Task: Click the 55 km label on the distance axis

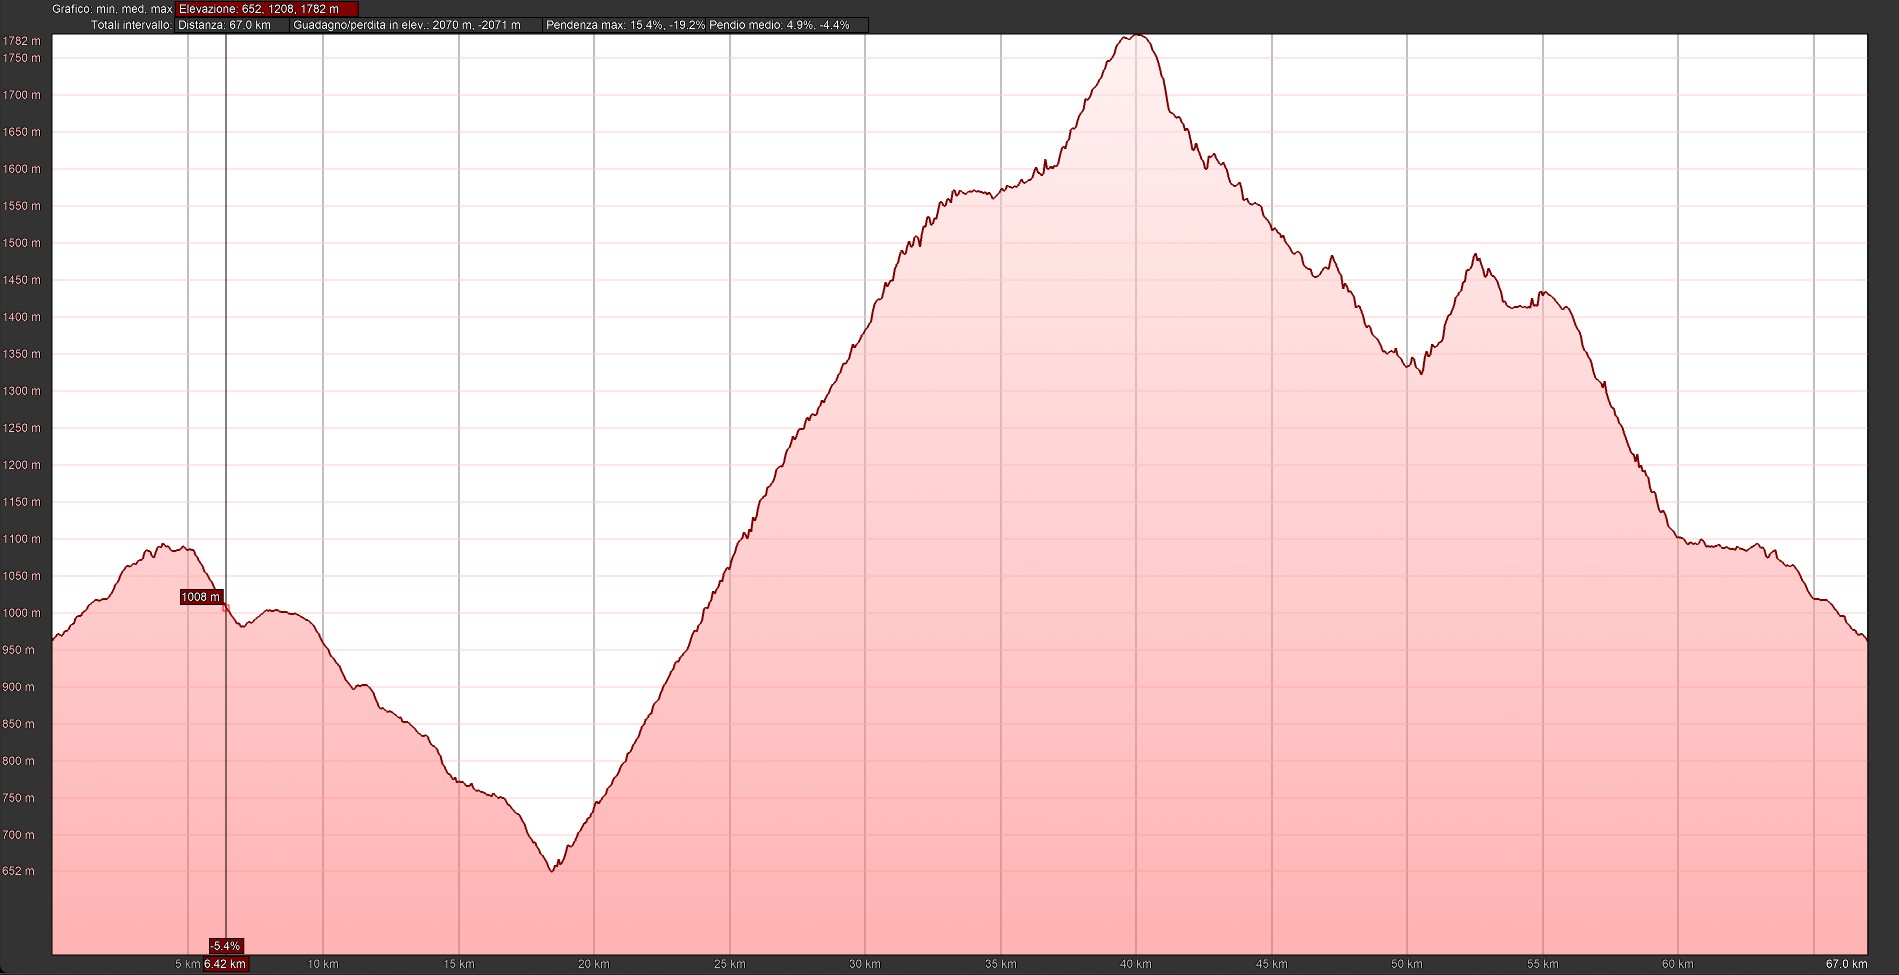Action: tap(1542, 965)
